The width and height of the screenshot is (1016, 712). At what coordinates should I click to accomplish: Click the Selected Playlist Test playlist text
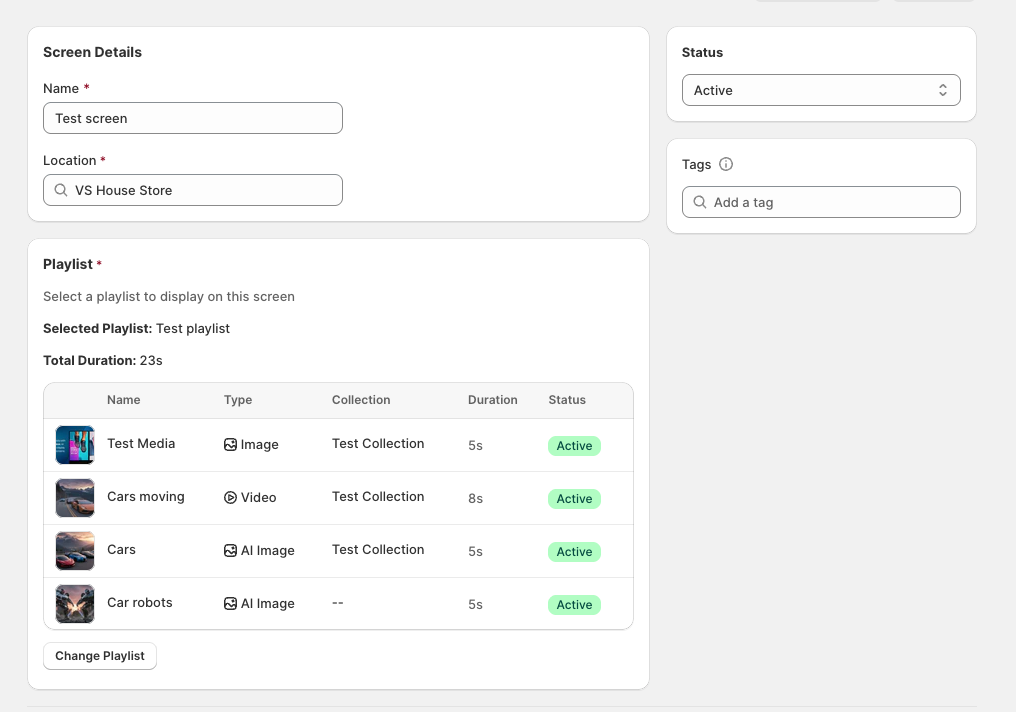(x=136, y=328)
